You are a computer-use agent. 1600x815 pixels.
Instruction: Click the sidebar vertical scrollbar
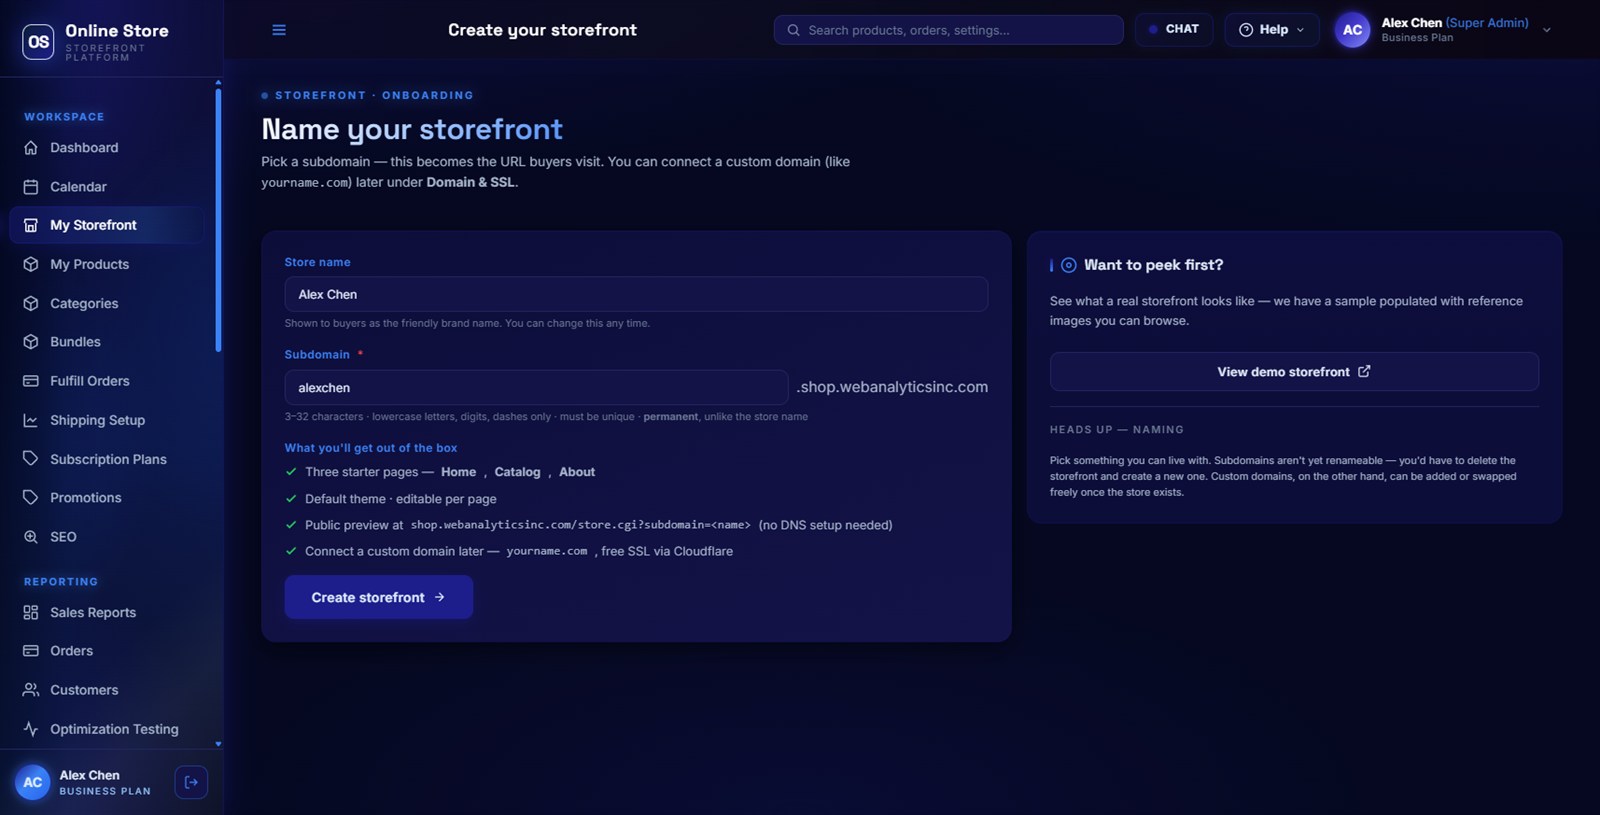[x=218, y=220]
